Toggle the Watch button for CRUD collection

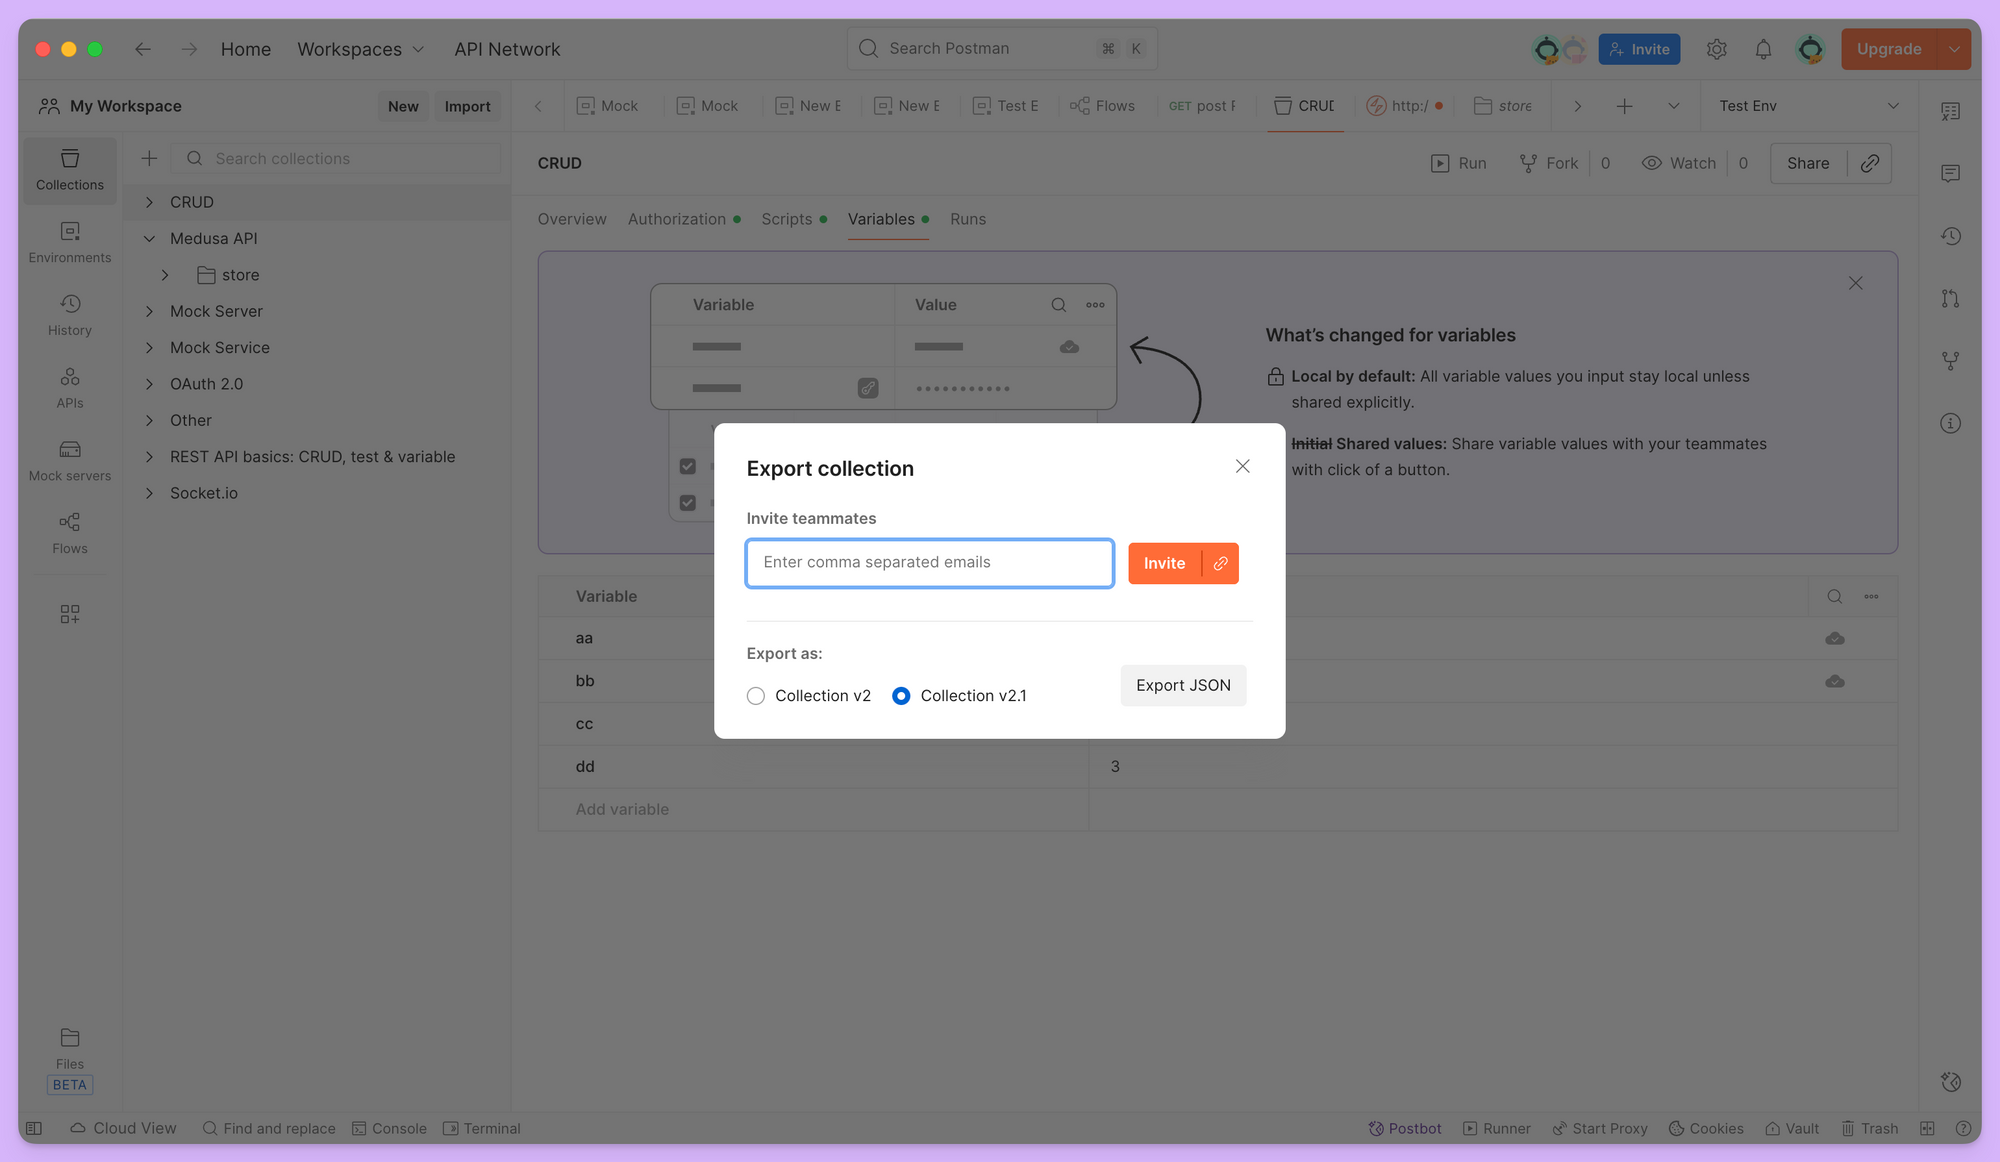tap(1678, 162)
